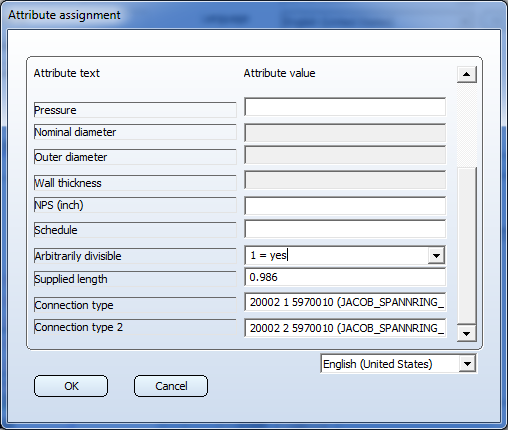Click the Supplied length field showing 0.986

pyautogui.click(x=345, y=277)
